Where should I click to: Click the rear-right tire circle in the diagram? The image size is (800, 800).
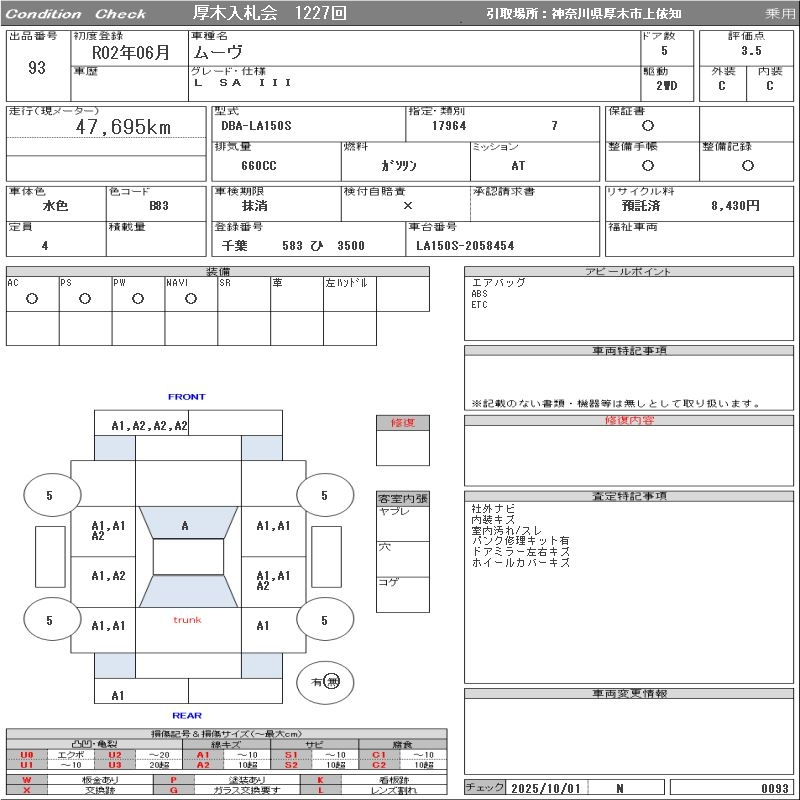(324, 620)
